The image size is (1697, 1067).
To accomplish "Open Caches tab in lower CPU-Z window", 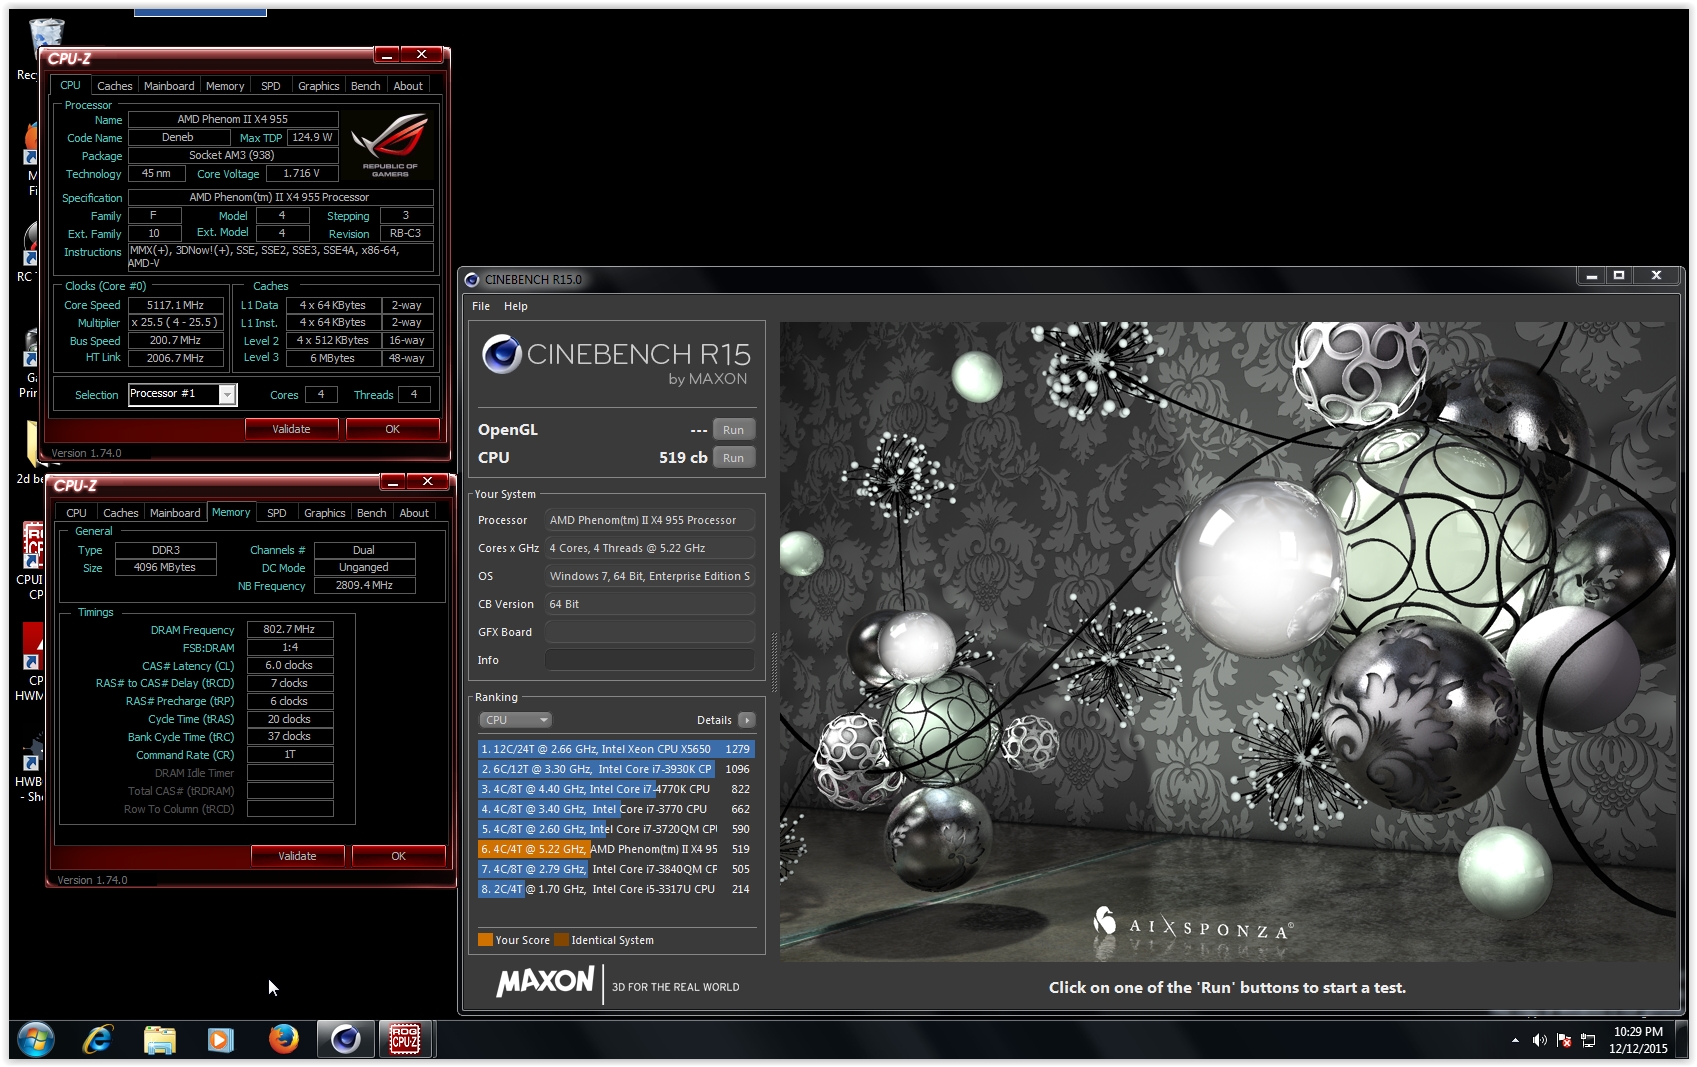I will point(120,513).
